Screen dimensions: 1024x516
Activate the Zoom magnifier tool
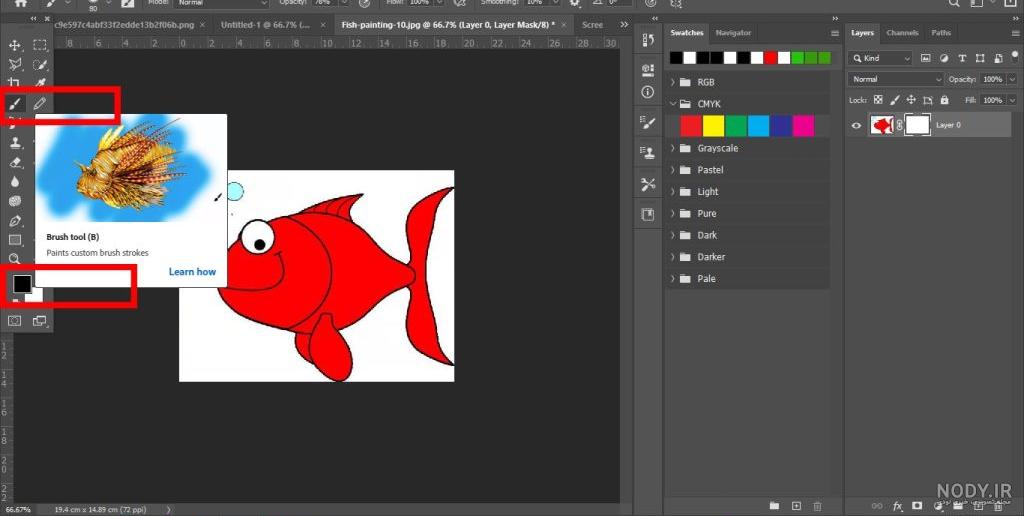14,259
